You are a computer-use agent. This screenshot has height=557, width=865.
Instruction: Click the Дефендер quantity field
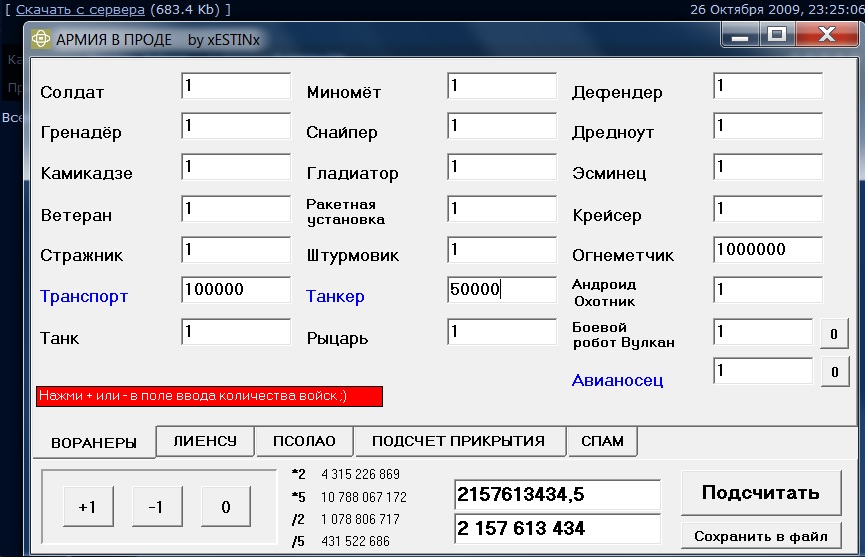click(768, 86)
